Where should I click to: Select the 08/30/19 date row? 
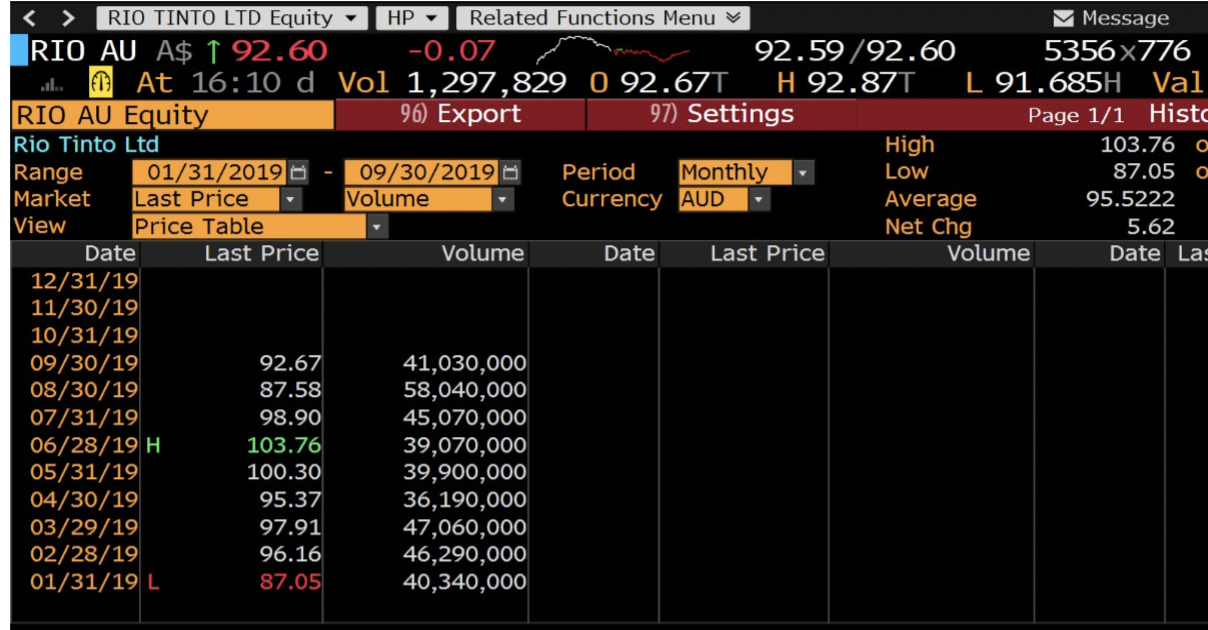point(84,390)
